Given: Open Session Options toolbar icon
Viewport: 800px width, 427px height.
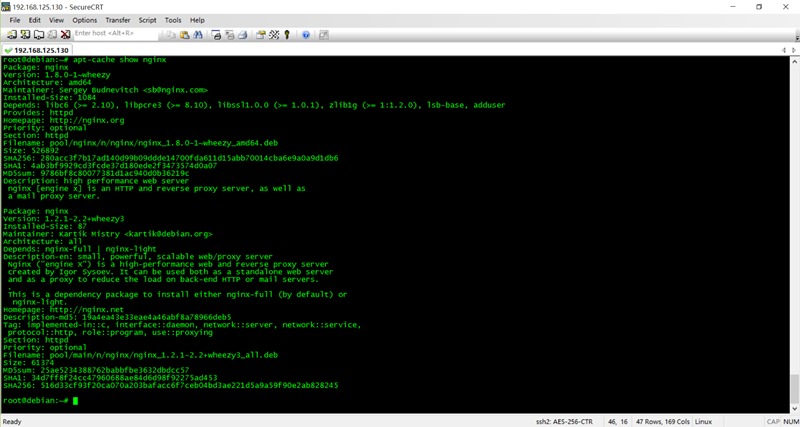Looking at the screenshot, I should coord(261,35).
